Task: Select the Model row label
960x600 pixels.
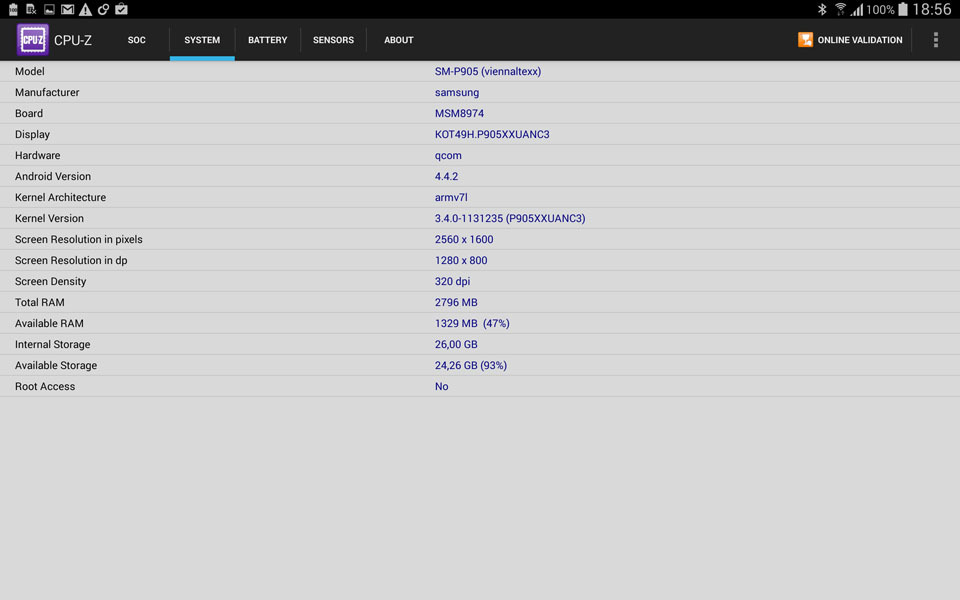Action: pyautogui.click(x=29, y=72)
